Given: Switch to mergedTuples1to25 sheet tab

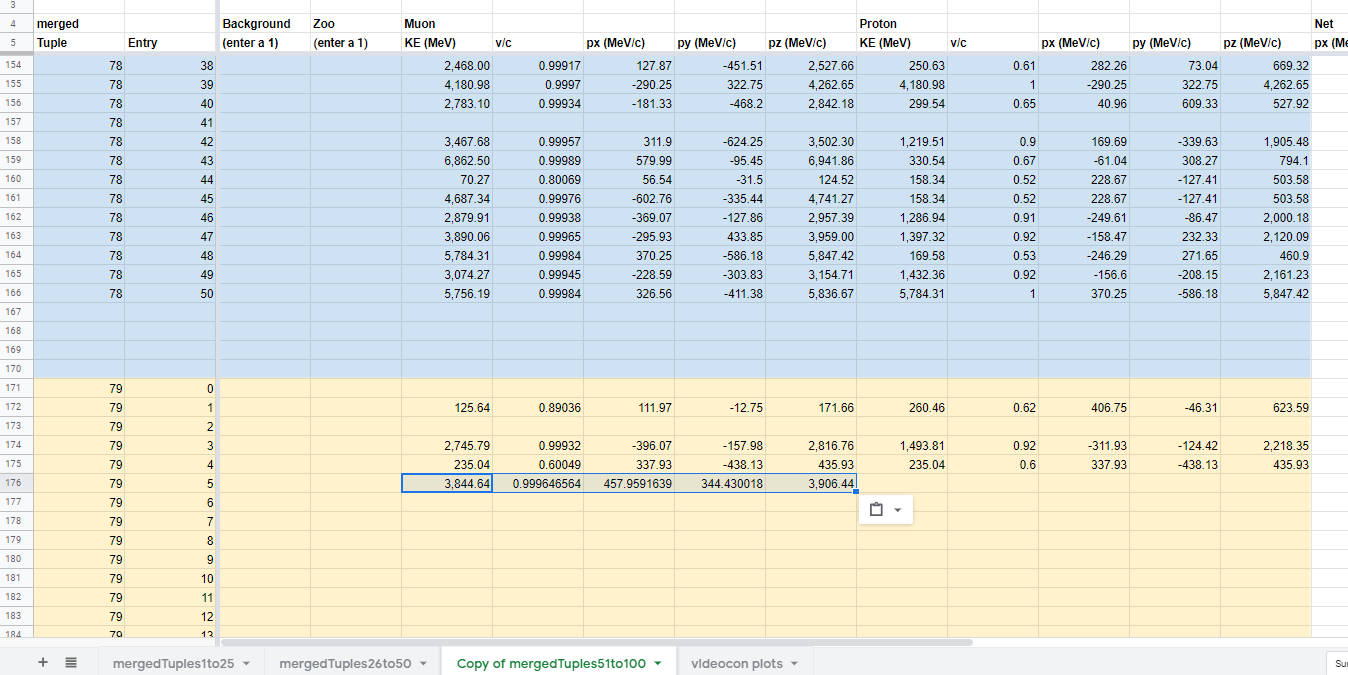Looking at the screenshot, I should tap(174, 663).
